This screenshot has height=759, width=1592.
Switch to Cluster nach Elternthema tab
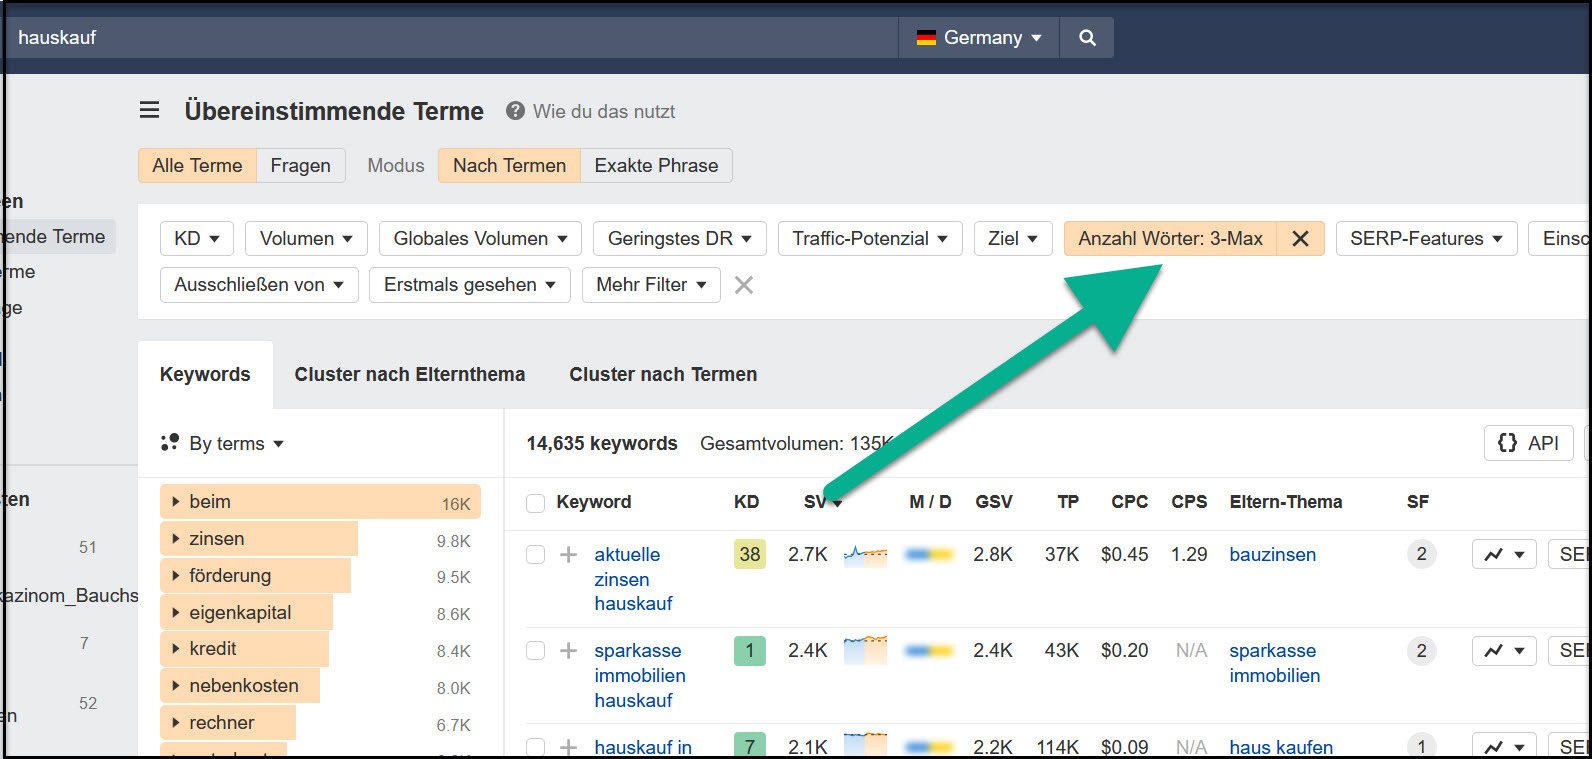point(409,374)
